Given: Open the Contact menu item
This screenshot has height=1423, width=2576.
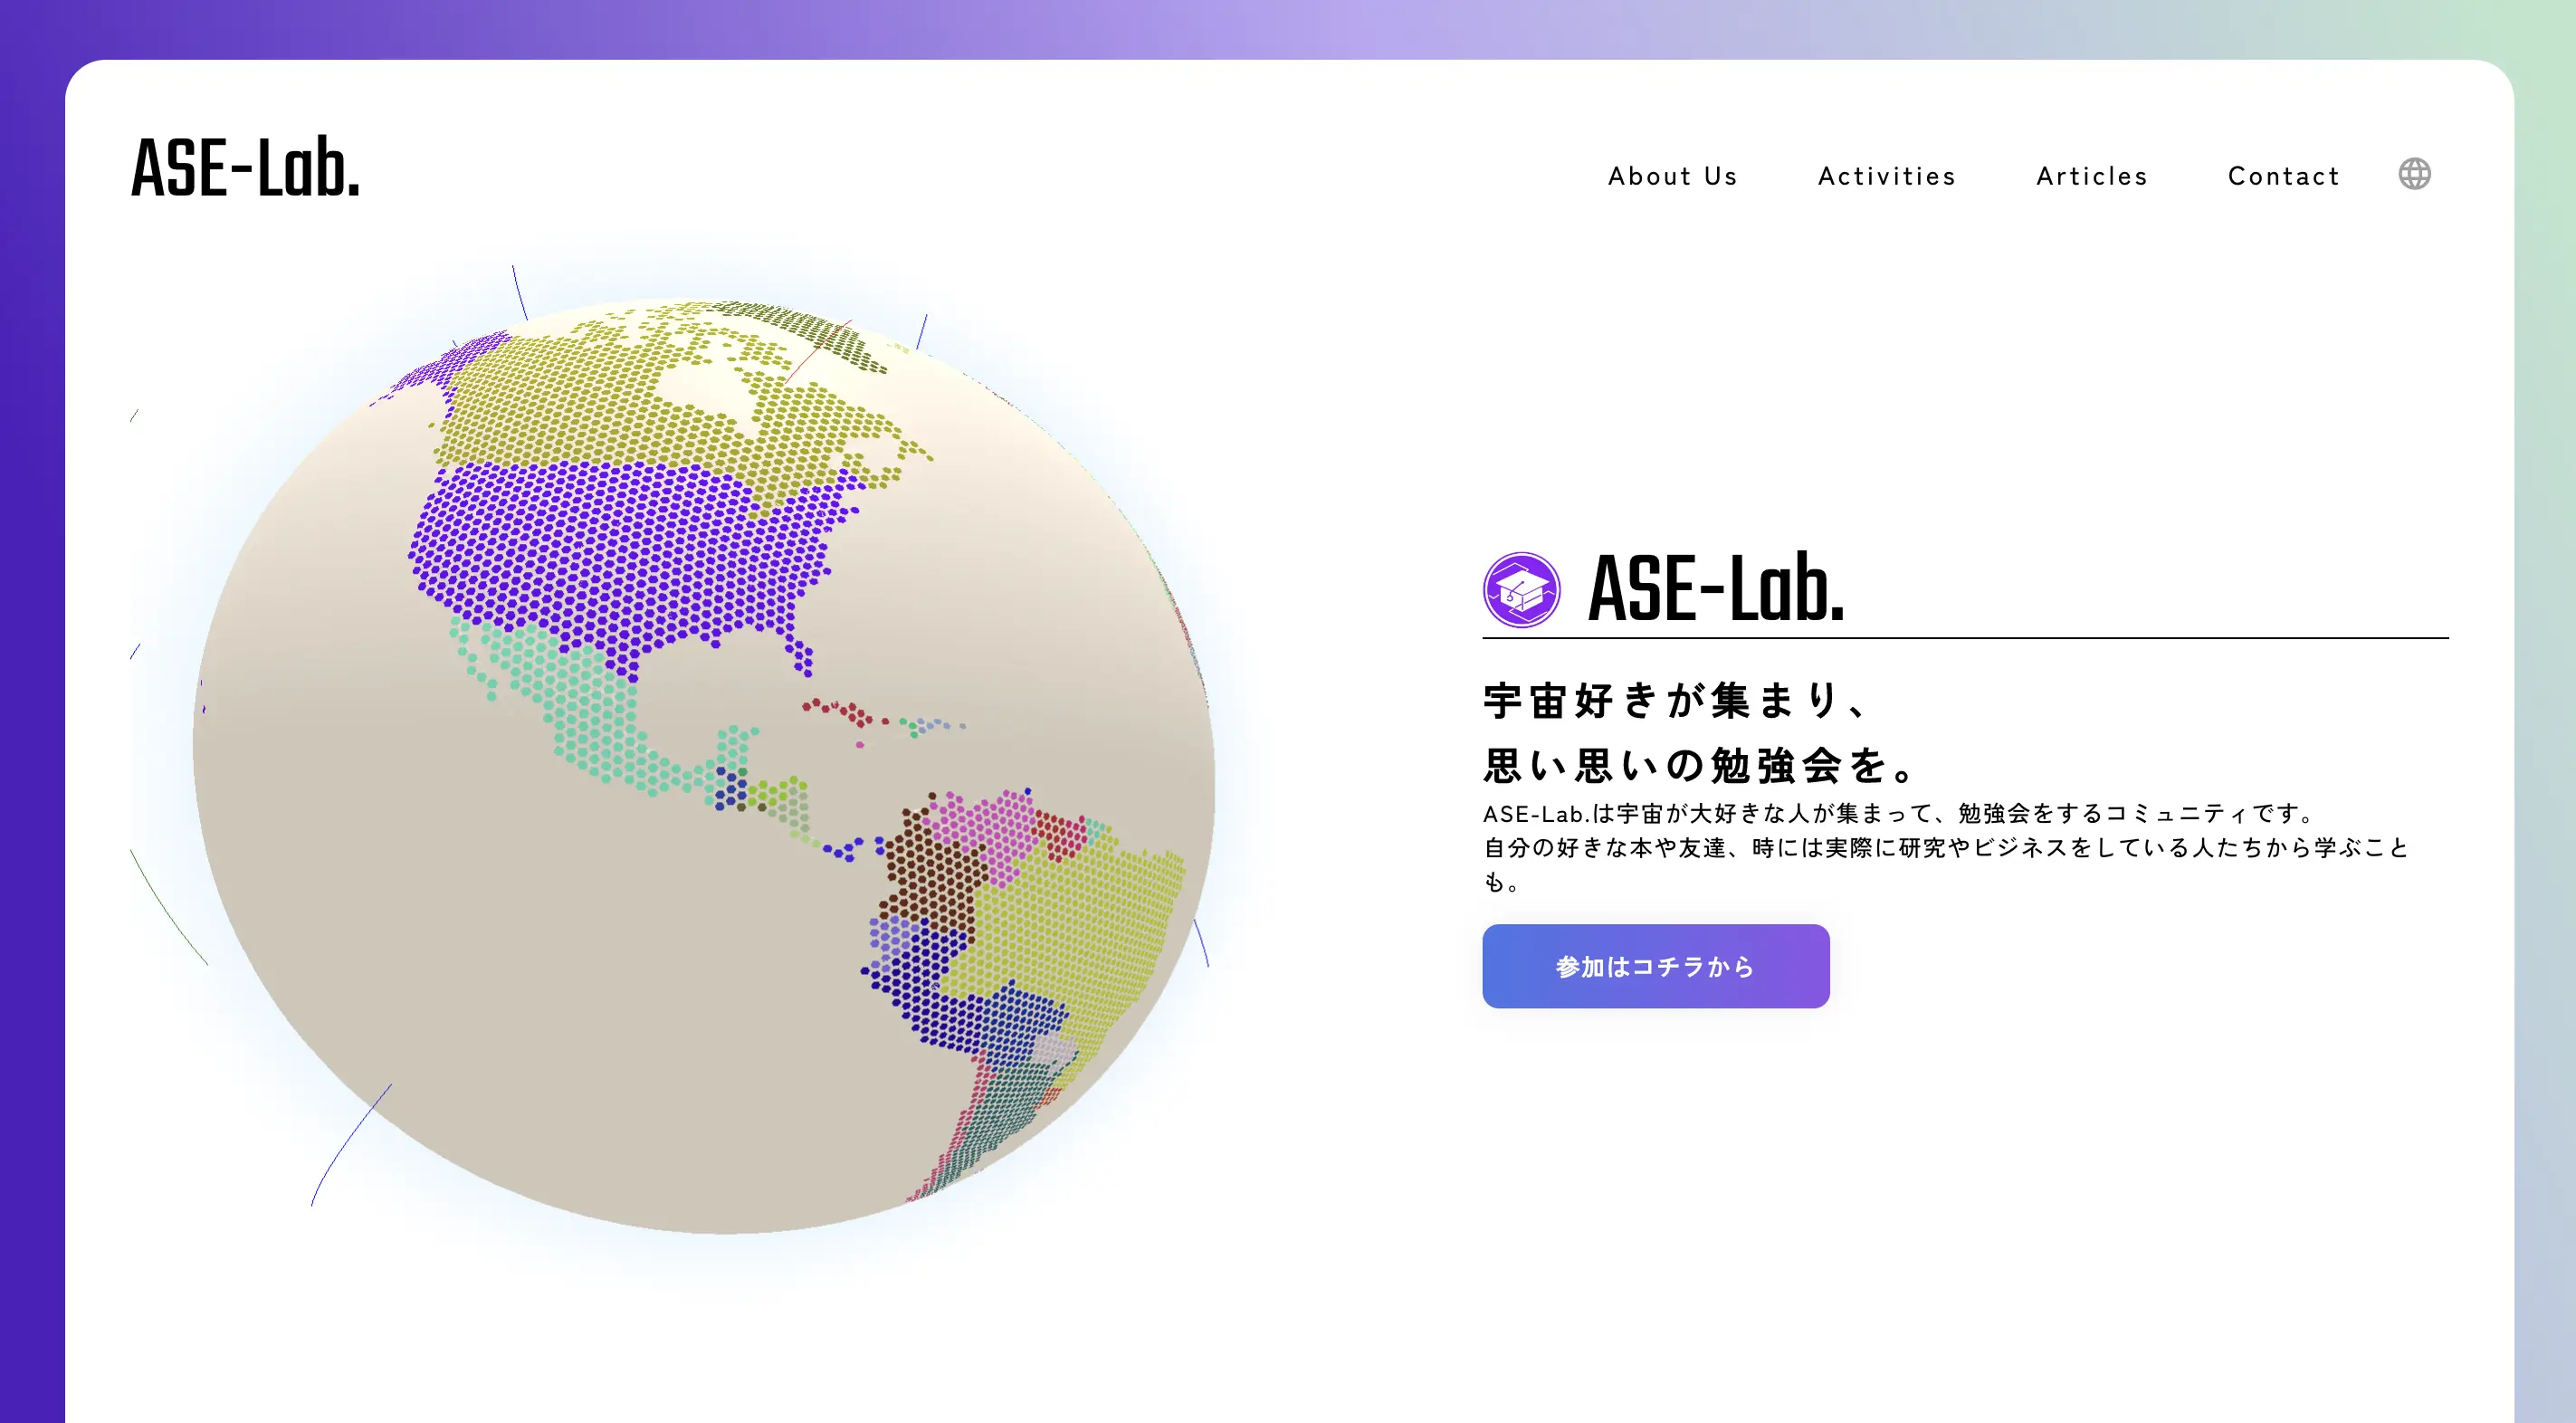Looking at the screenshot, I should 2284,176.
